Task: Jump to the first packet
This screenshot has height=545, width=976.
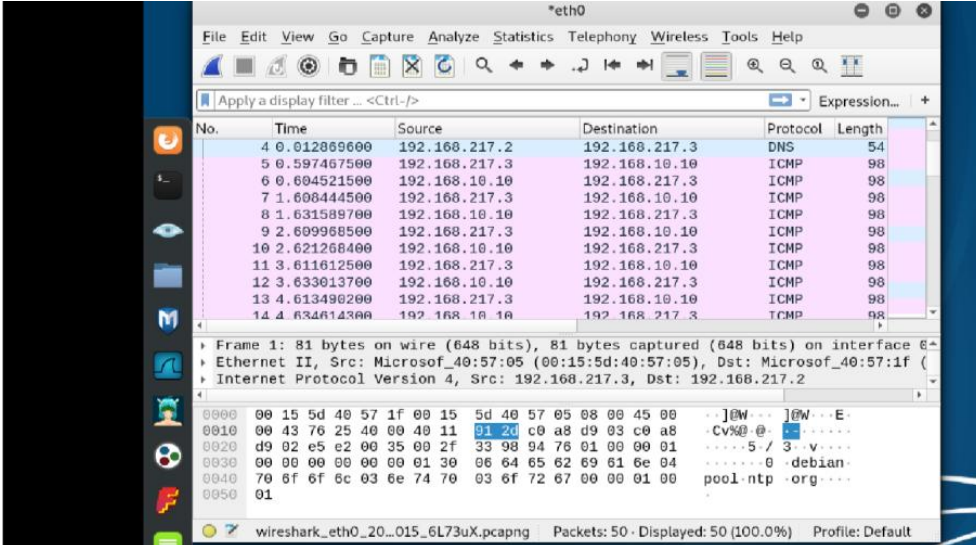Action: 613,66
